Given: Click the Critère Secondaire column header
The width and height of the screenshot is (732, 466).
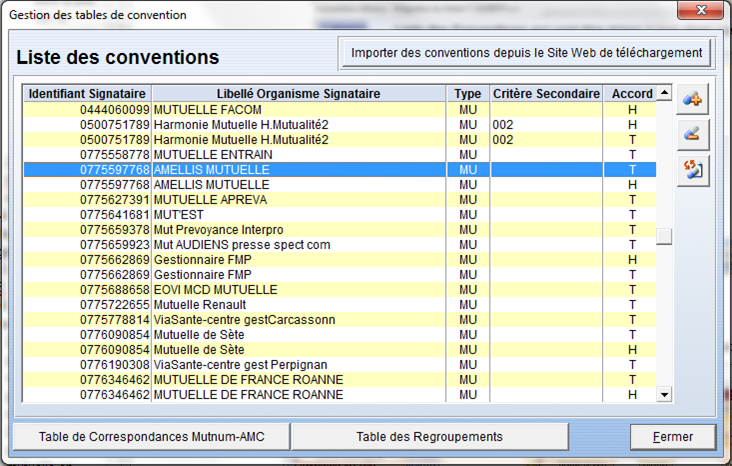Looking at the screenshot, I should tap(546, 93).
